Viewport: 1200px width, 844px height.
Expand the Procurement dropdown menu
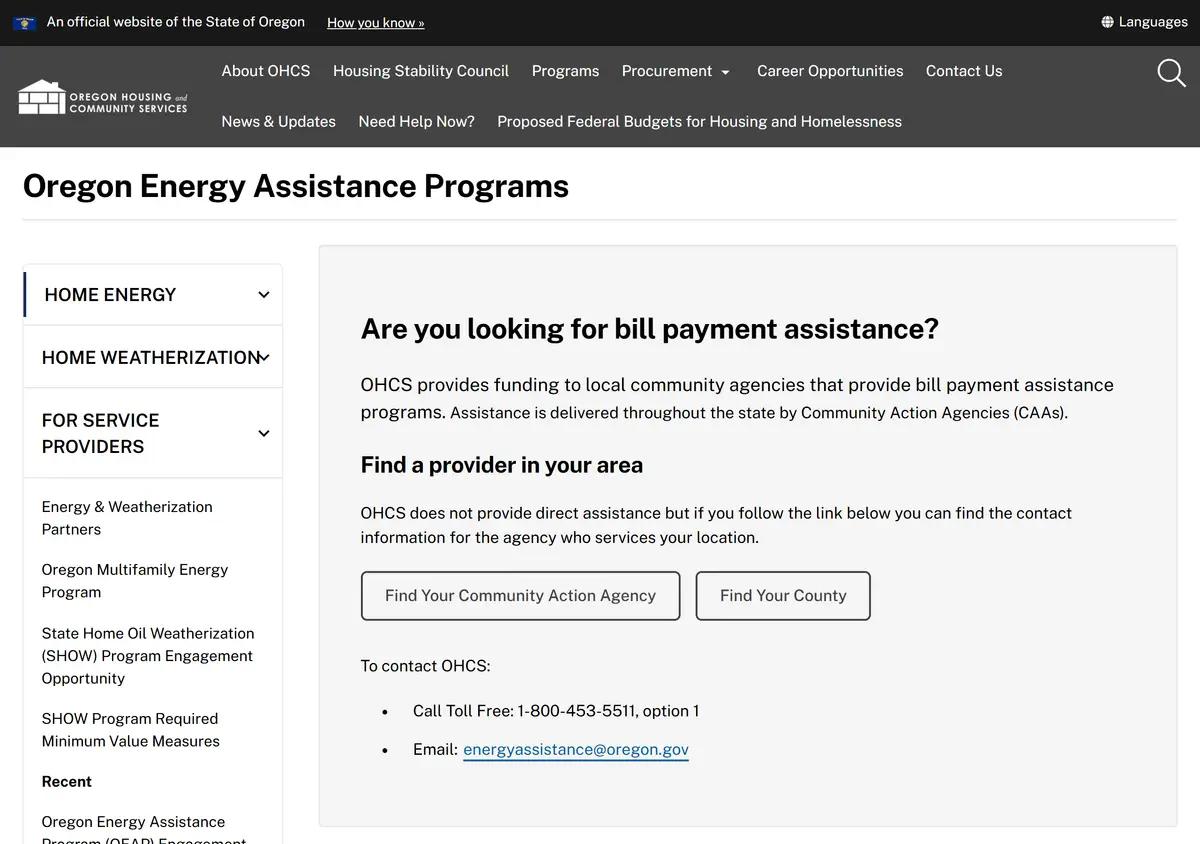[x=676, y=71]
